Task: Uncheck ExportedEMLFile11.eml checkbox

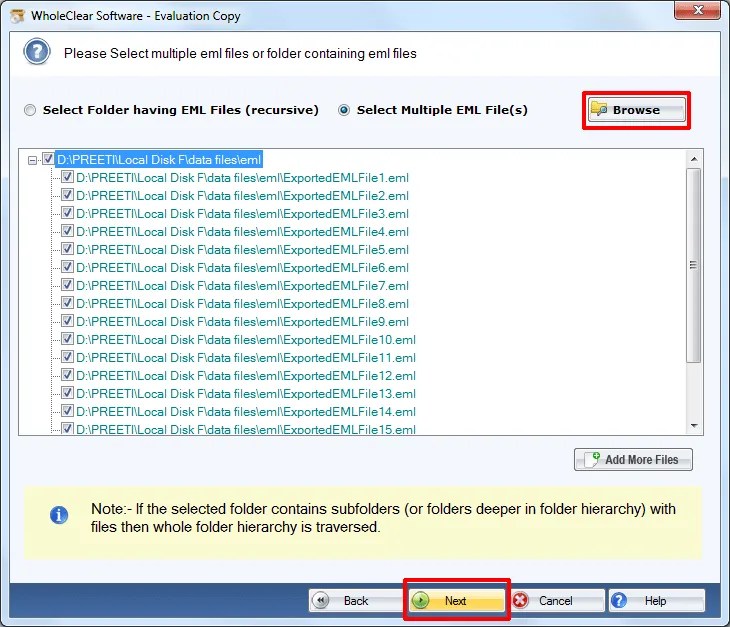Action: [x=68, y=357]
